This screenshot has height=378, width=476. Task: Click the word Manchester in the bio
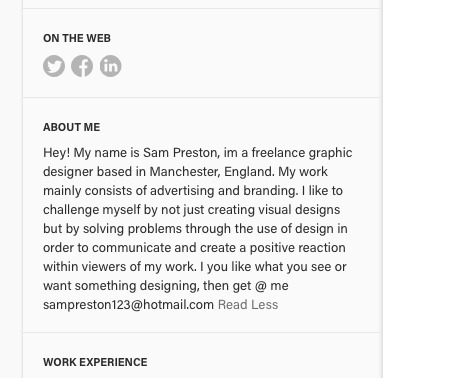pyautogui.click(x=185, y=172)
